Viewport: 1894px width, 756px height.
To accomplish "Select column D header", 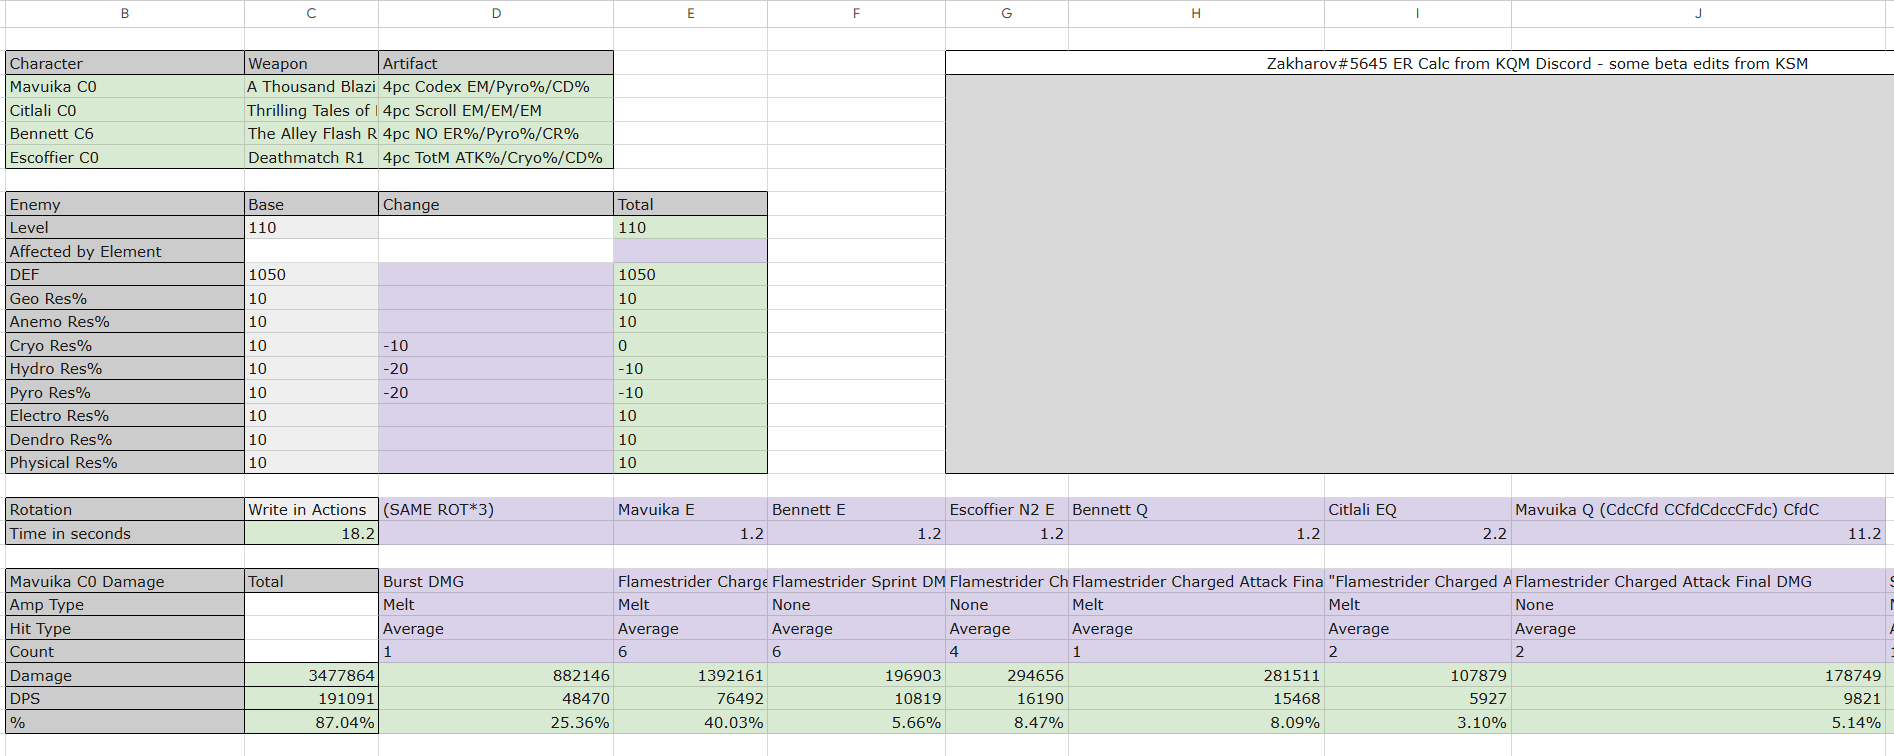I will (496, 13).
